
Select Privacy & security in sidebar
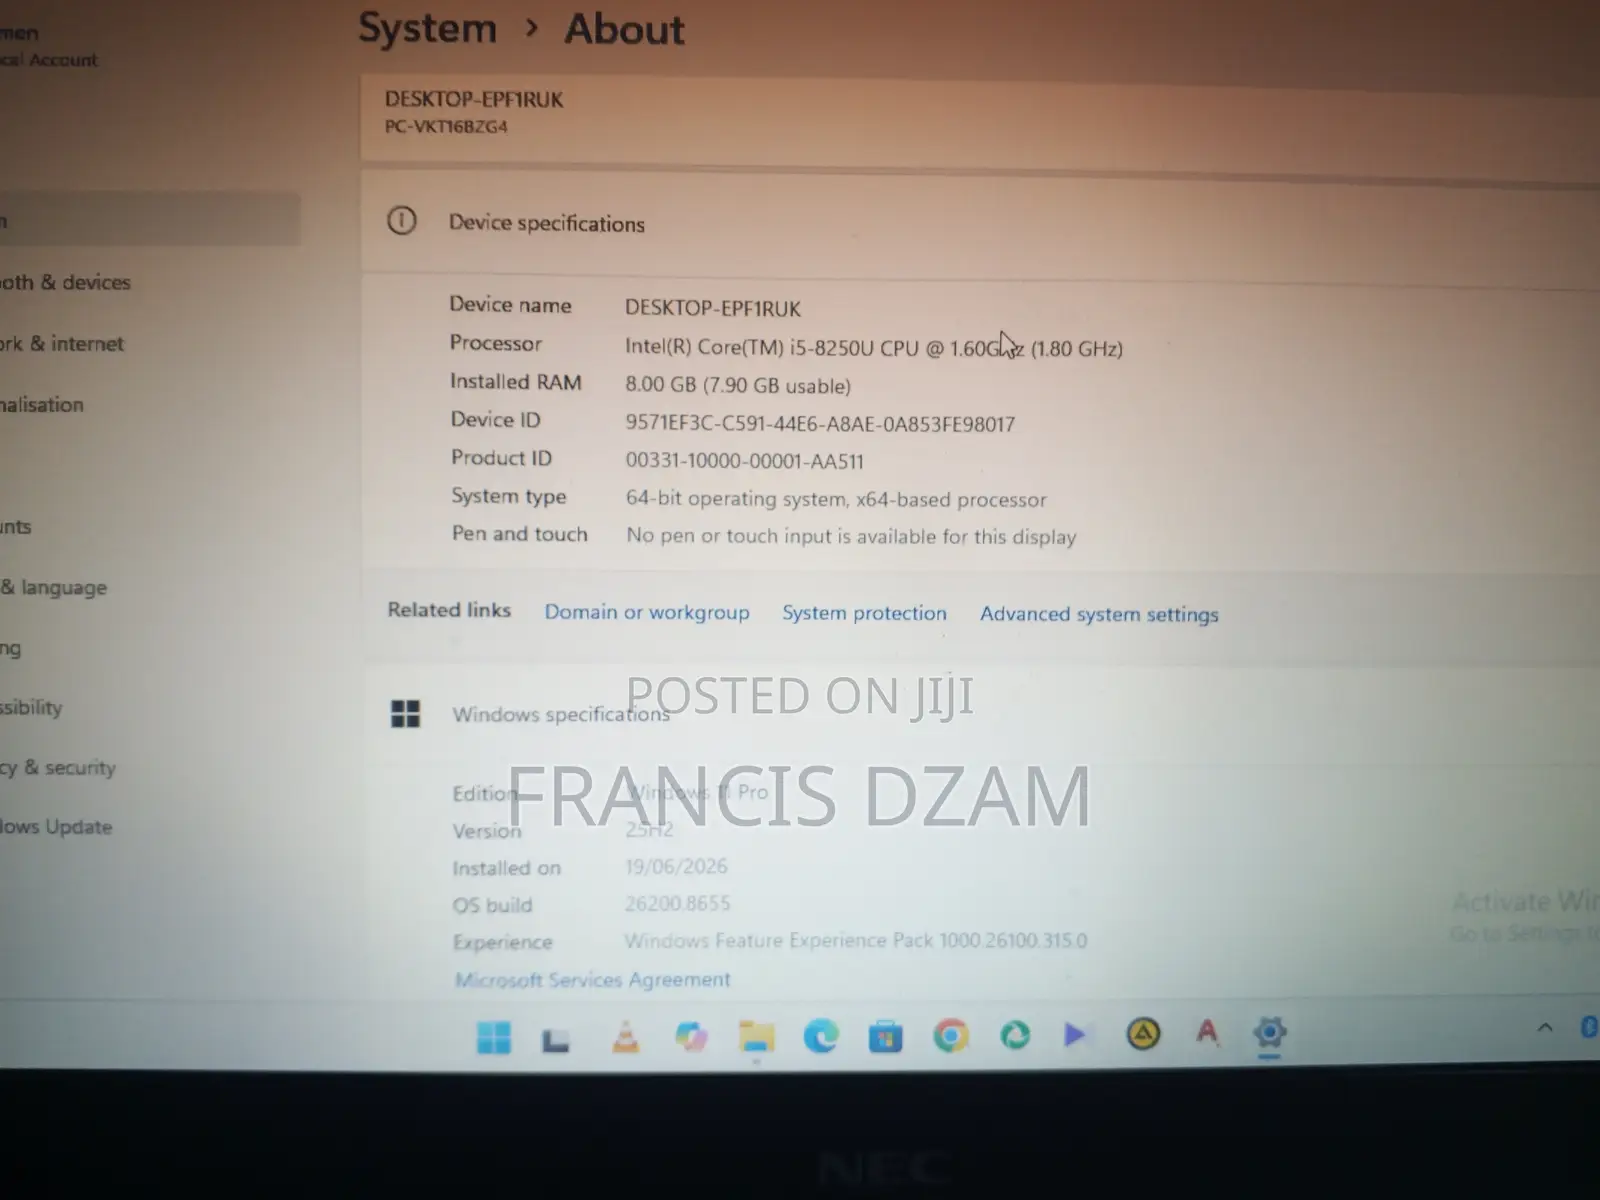[x=58, y=767]
